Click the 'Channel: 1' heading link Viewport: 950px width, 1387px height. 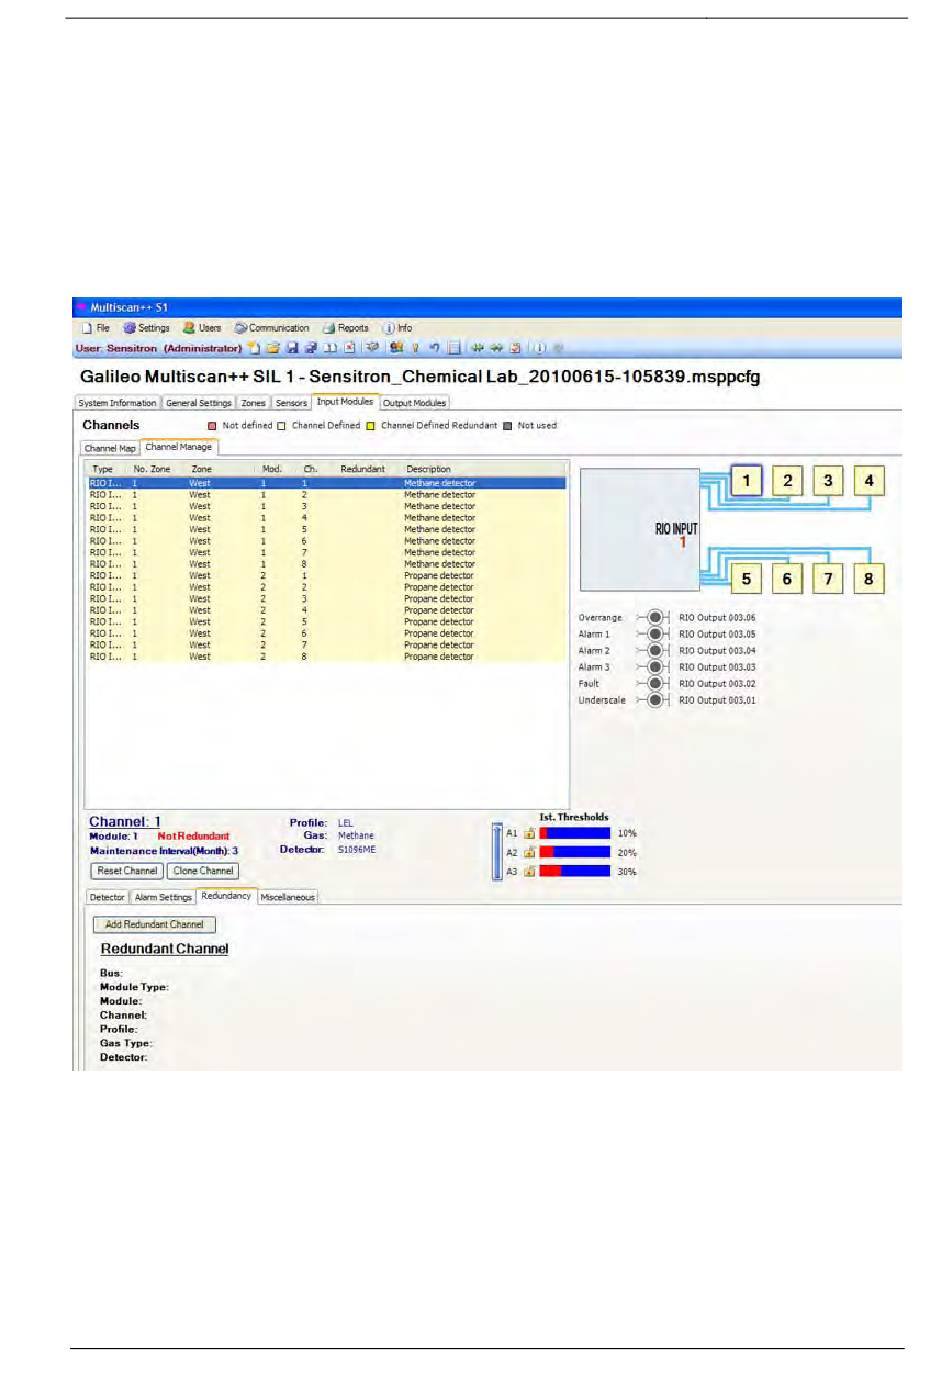click(x=125, y=822)
